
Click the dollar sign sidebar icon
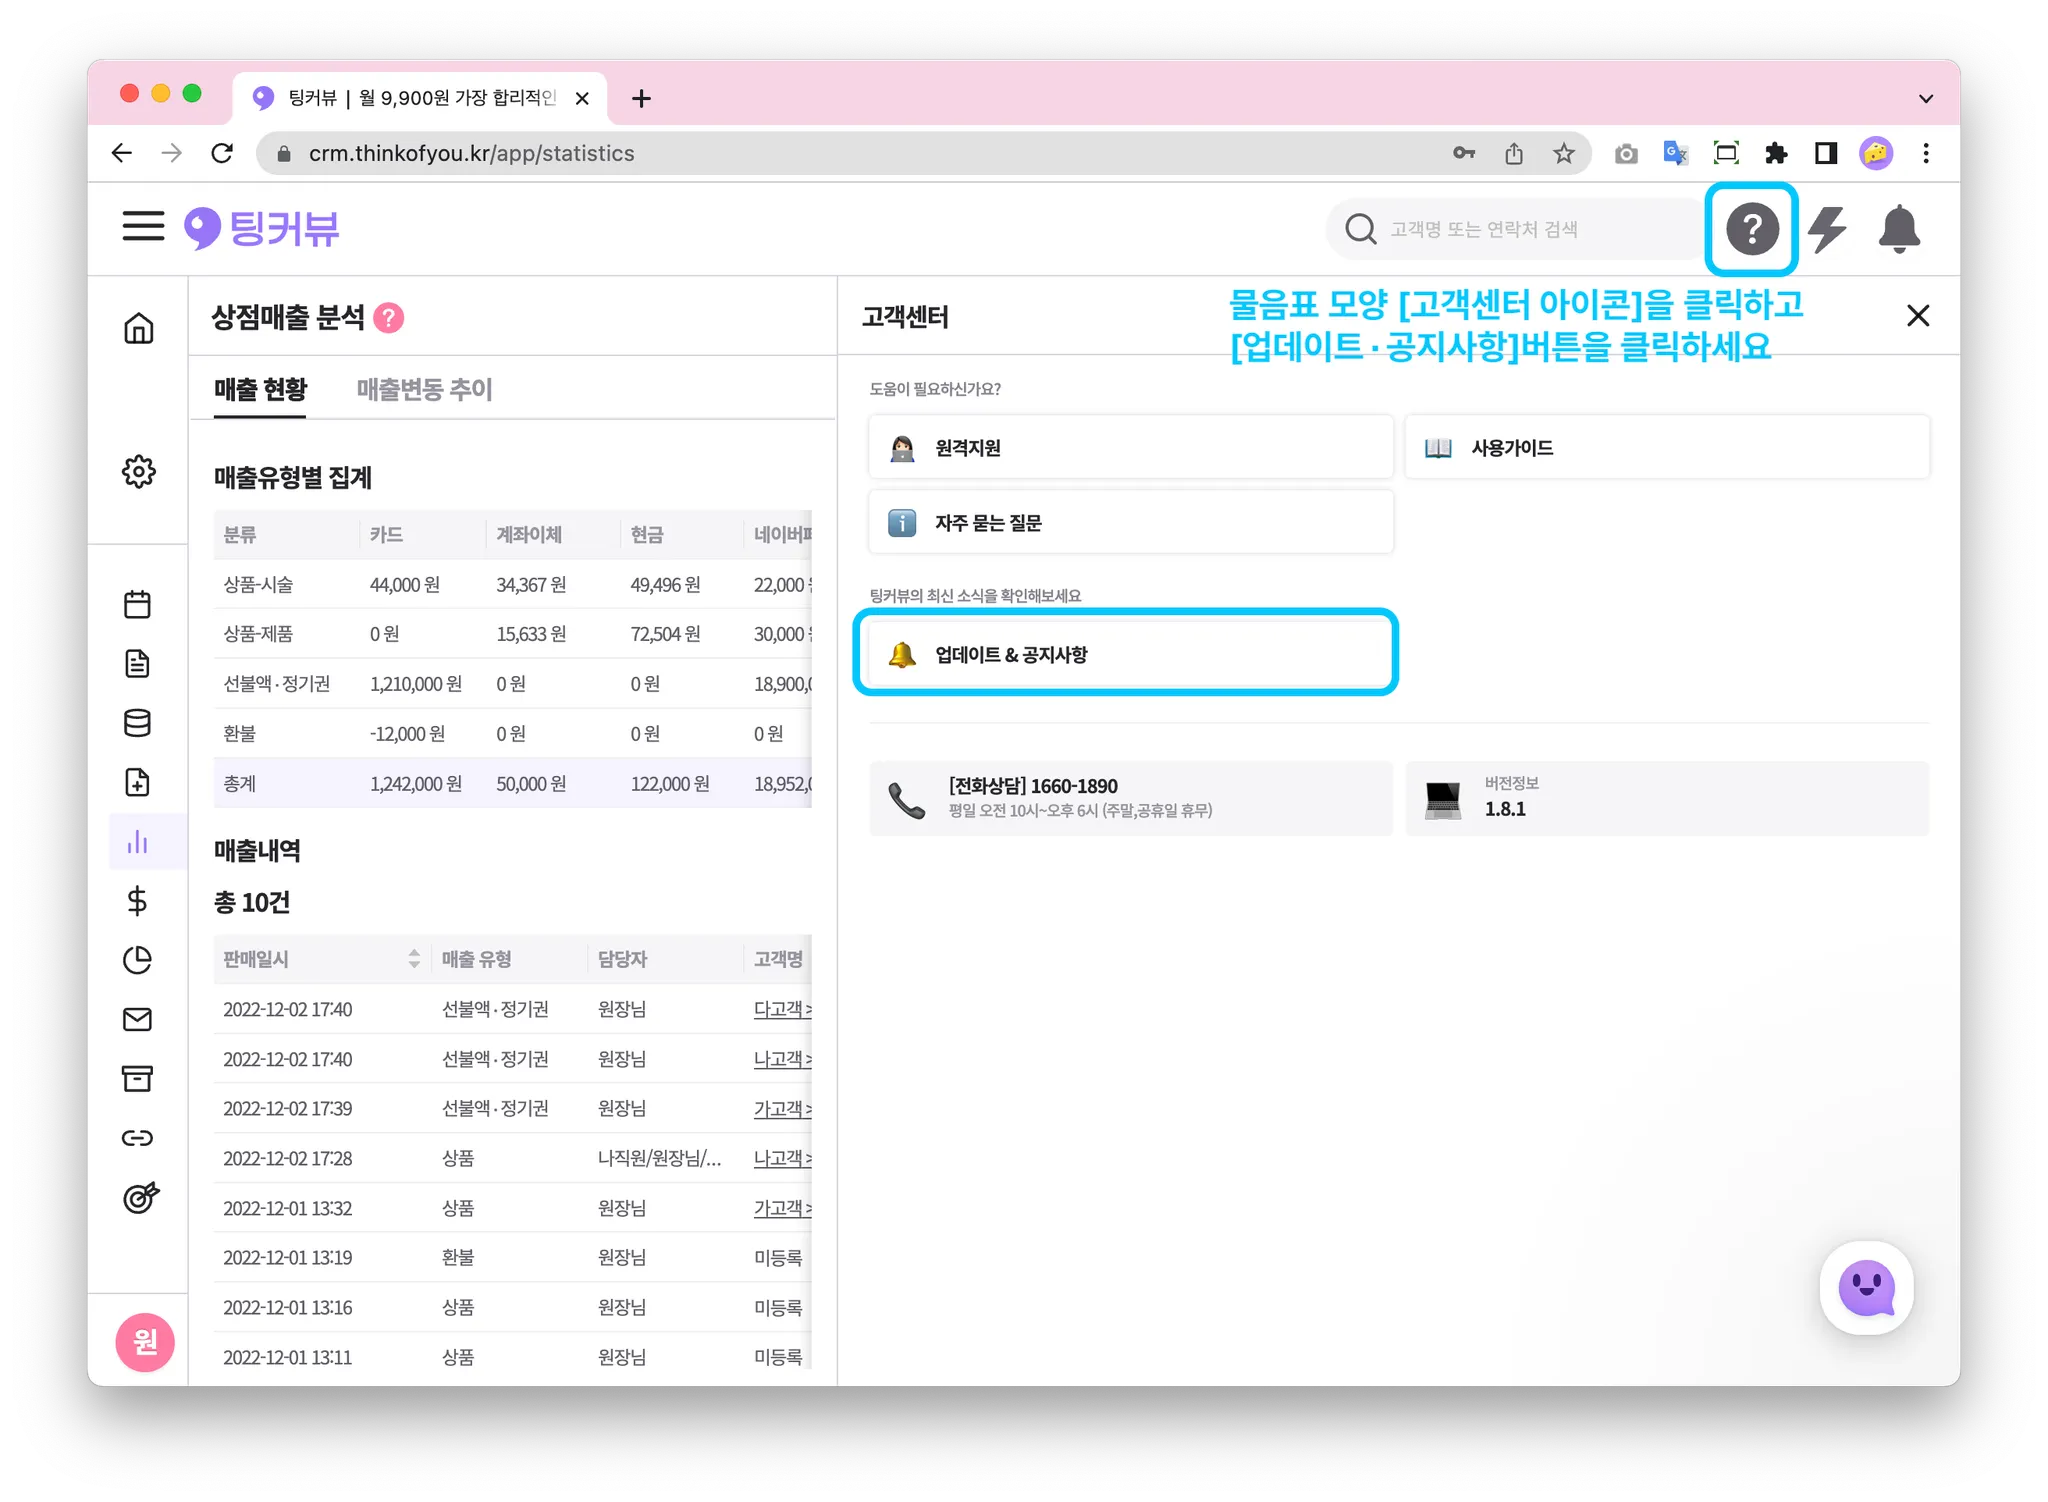tap(138, 901)
